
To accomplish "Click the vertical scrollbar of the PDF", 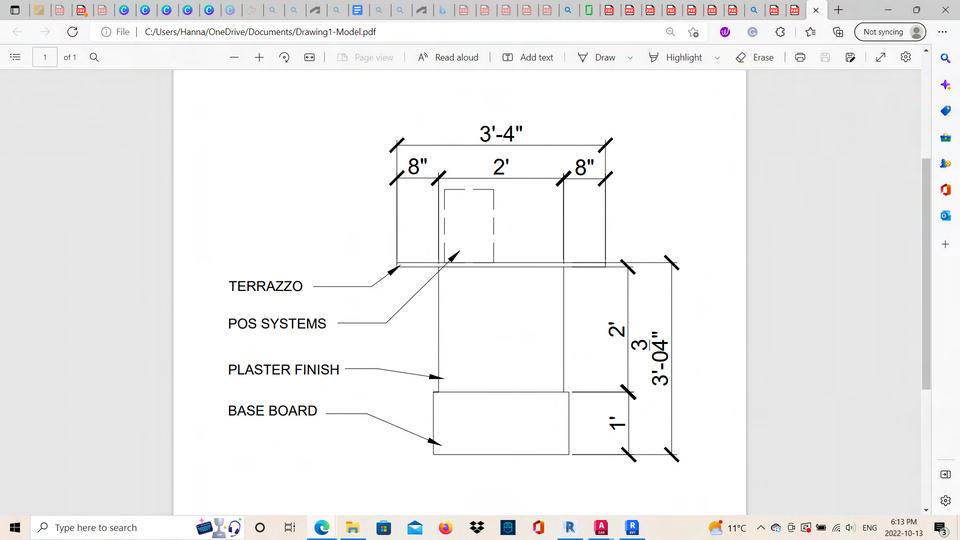I will click(x=926, y=273).
